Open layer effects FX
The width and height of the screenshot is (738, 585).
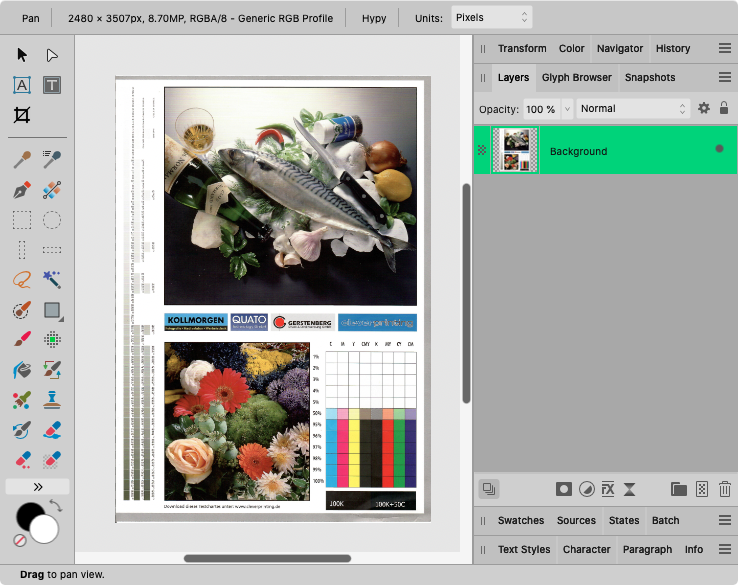[x=608, y=489]
